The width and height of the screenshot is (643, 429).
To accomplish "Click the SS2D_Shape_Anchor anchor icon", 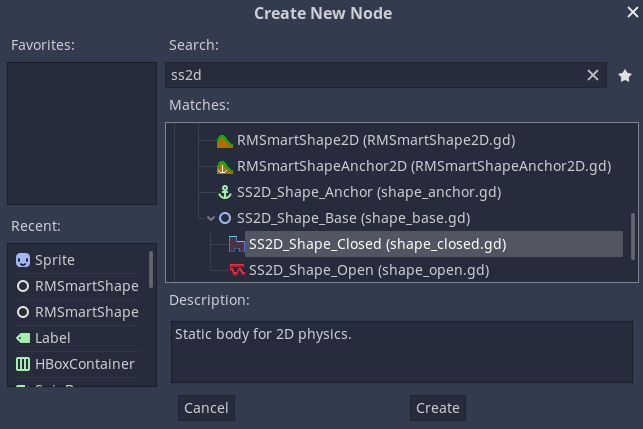I will (225, 192).
